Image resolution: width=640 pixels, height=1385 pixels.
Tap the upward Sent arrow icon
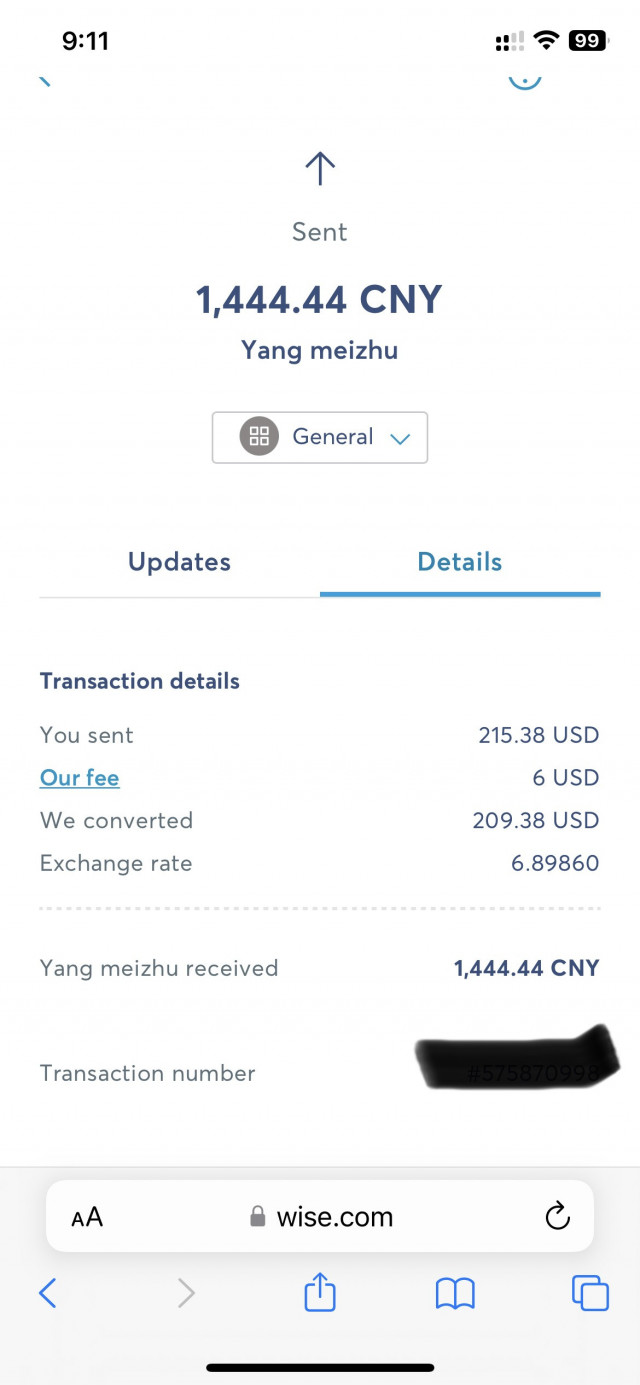[320, 168]
